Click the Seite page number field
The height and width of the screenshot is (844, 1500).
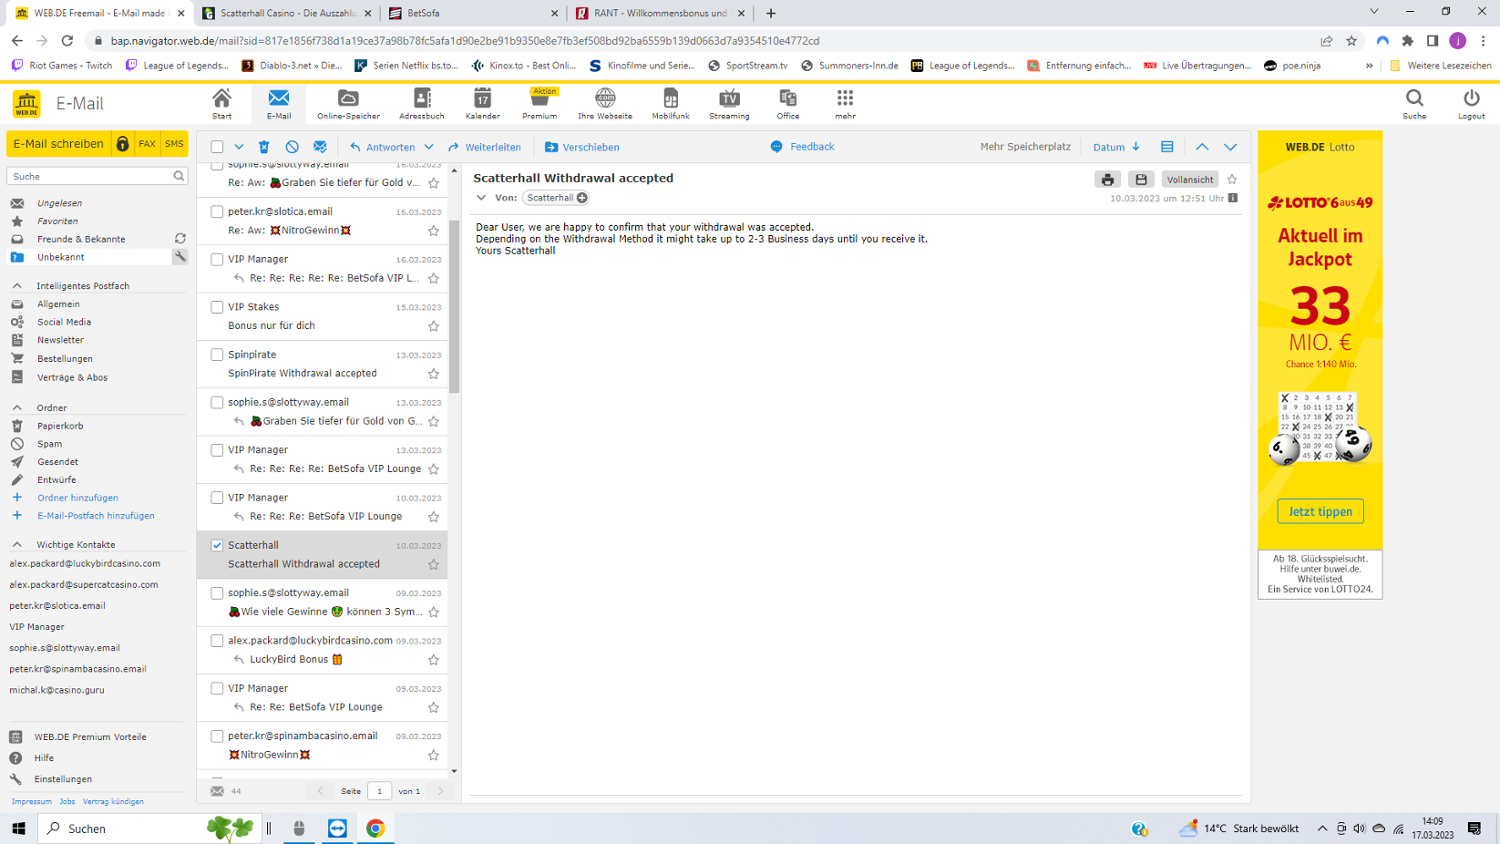pyautogui.click(x=379, y=790)
